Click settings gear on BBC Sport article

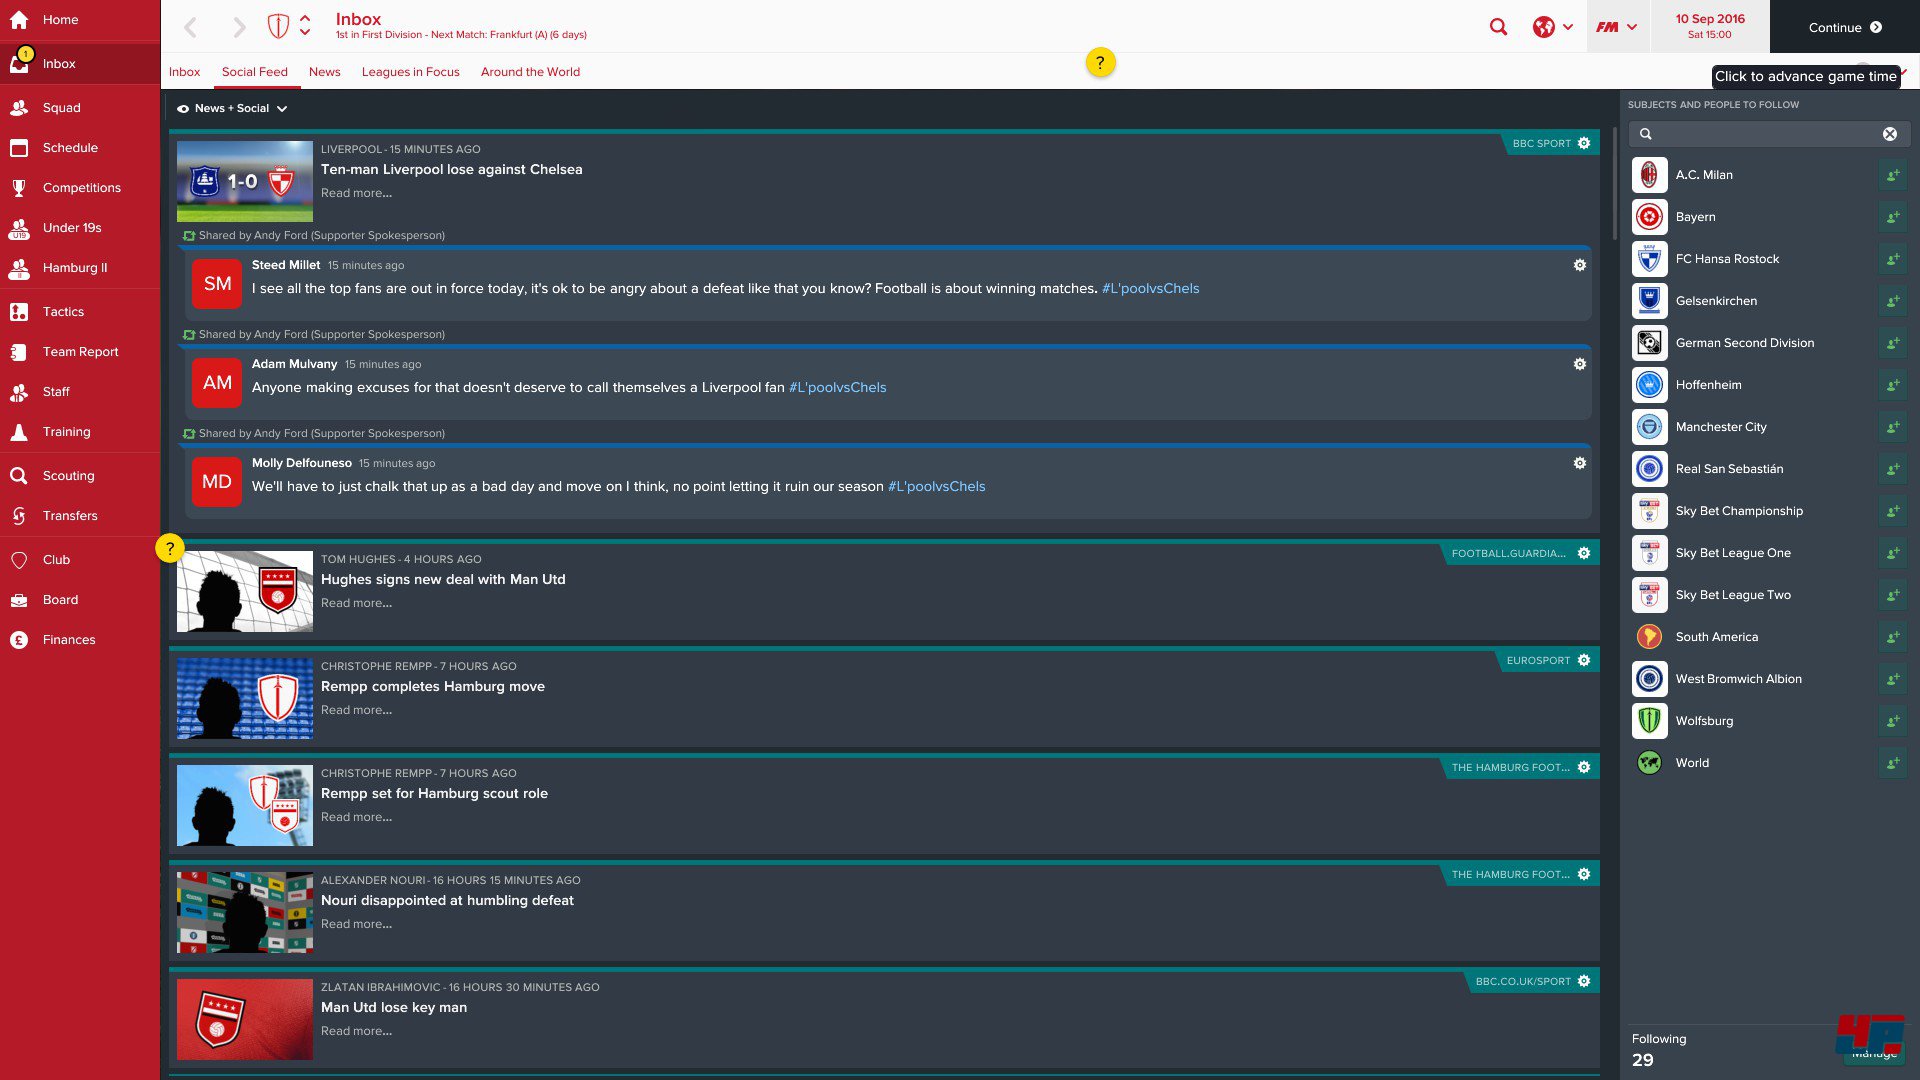pyautogui.click(x=1584, y=143)
